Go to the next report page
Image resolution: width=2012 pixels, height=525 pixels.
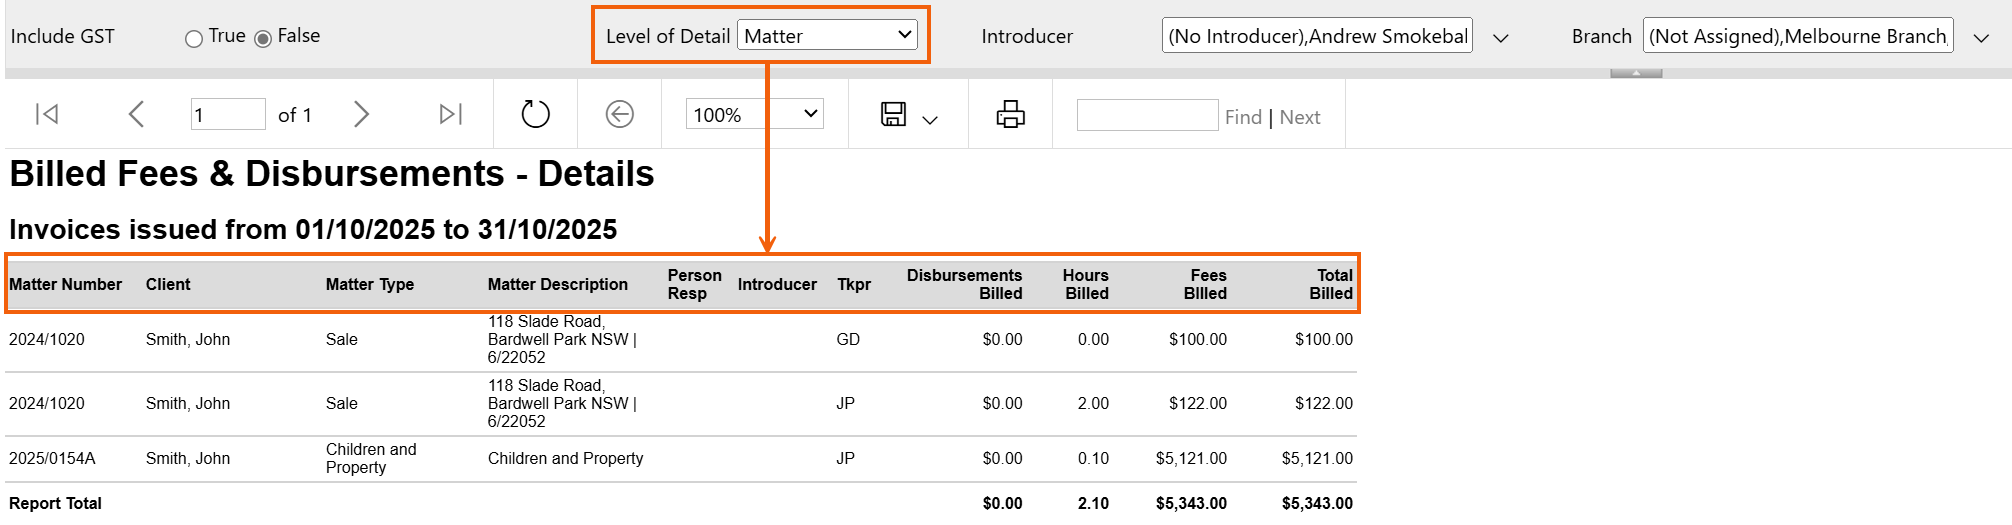pos(361,115)
